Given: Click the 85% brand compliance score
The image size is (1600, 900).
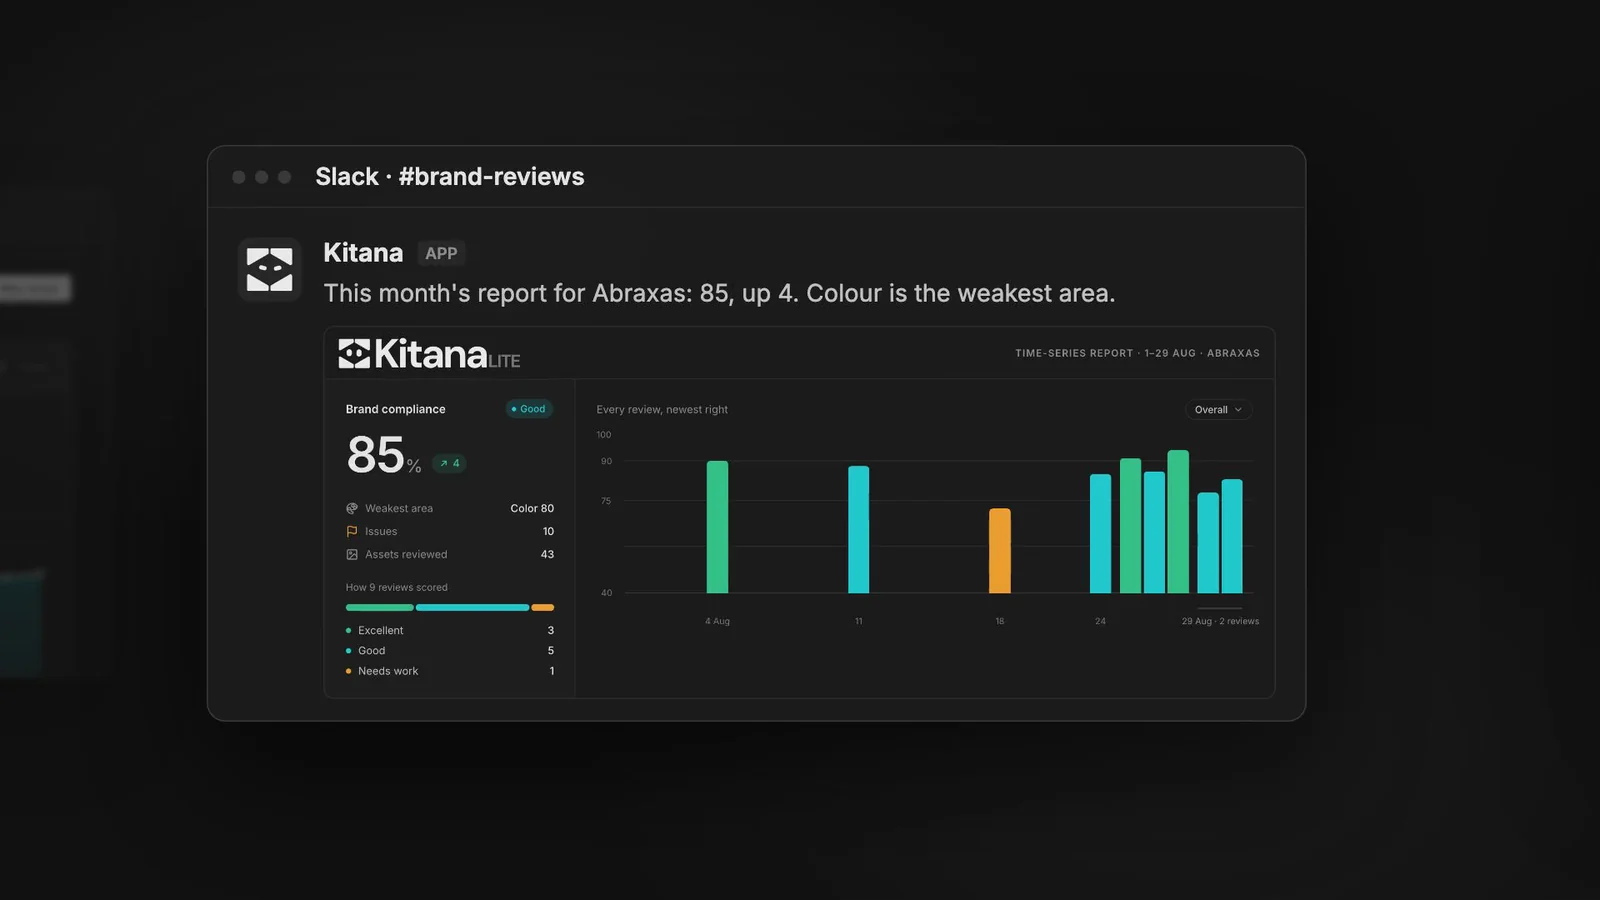Looking at the screenshot, I should pos(384,455).
